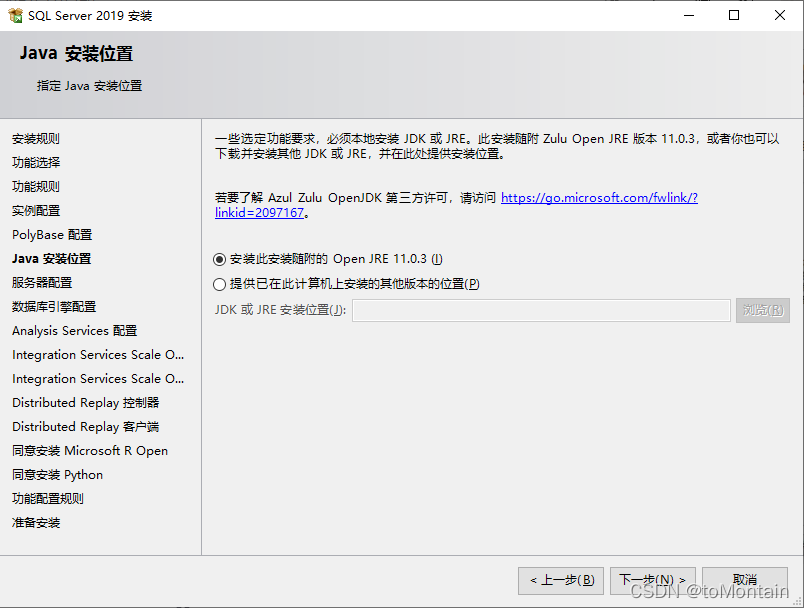Close the SQL Server 2019 setup window
The height and width of the screenshot is (608, 804).
(779, 15)
